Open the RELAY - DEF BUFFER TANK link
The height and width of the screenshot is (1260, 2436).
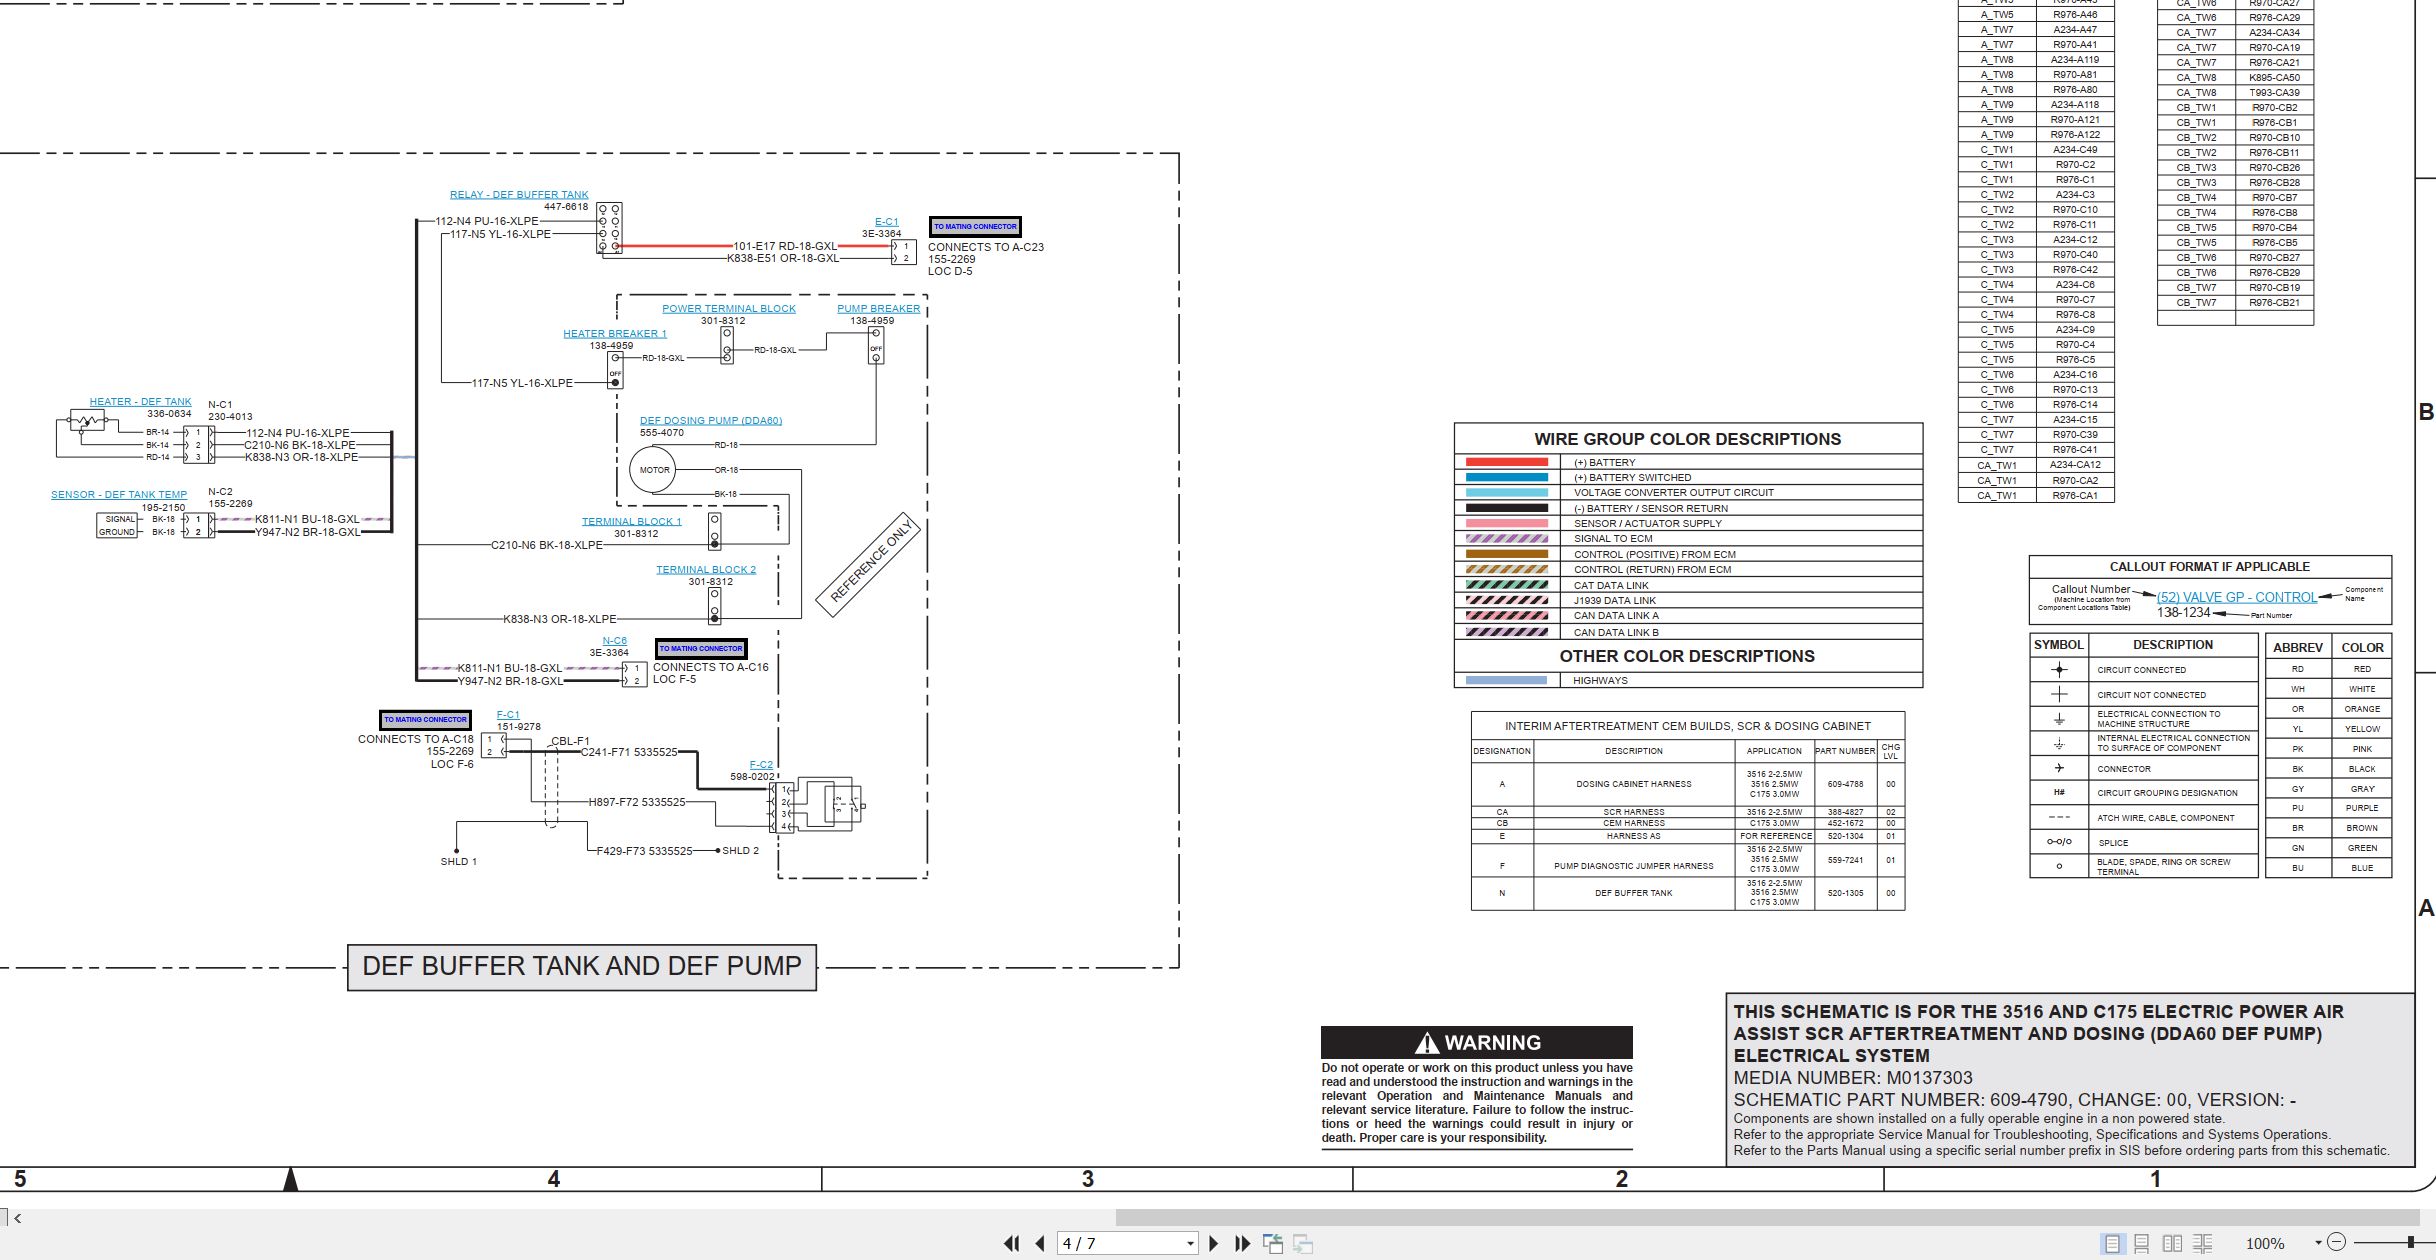coord(519,195)
